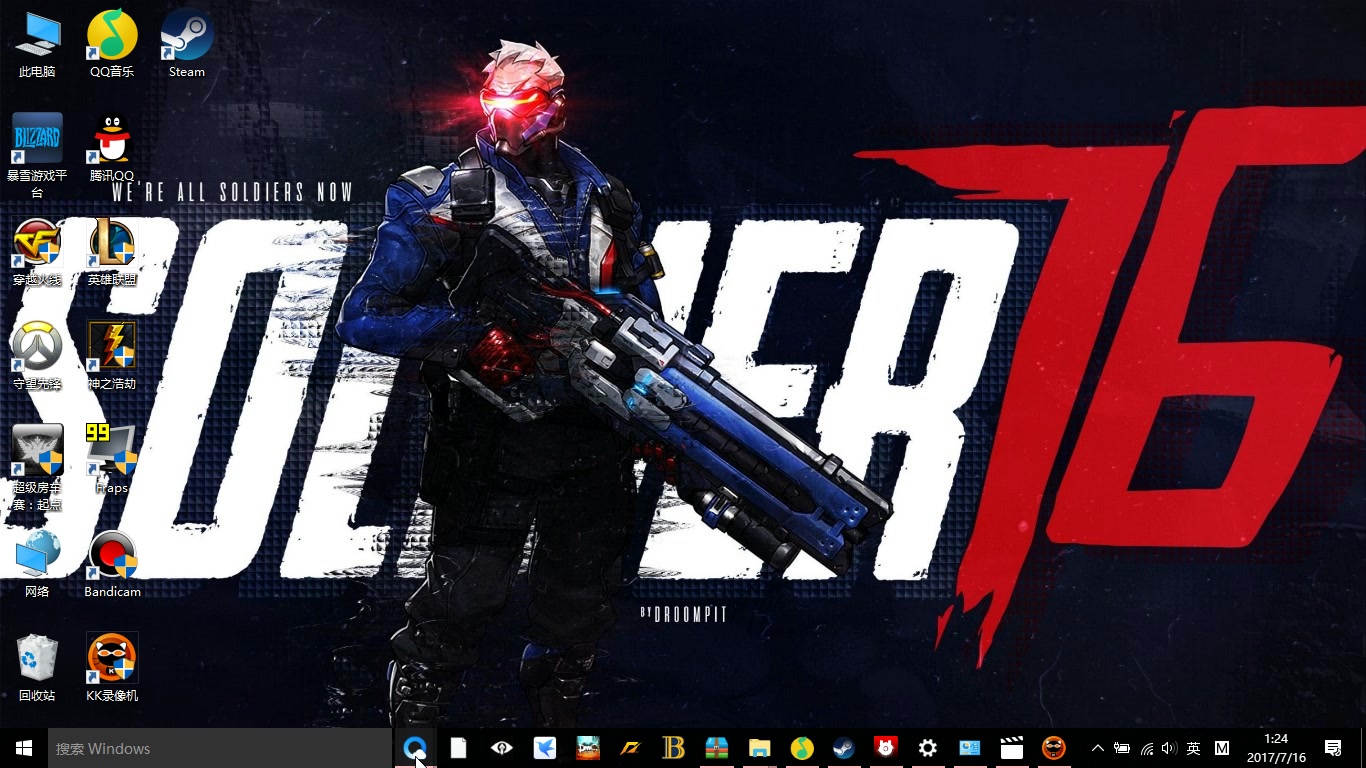
Task: Open the KK录像机 desktop shortcut
Action: [112, 669]
